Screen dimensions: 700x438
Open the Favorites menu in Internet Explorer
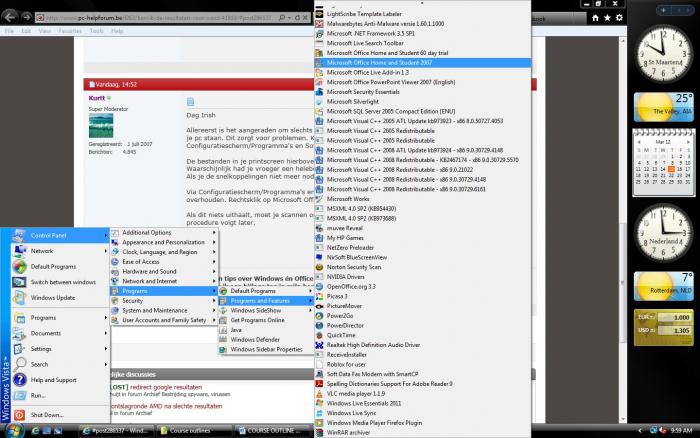pos(70,31)
